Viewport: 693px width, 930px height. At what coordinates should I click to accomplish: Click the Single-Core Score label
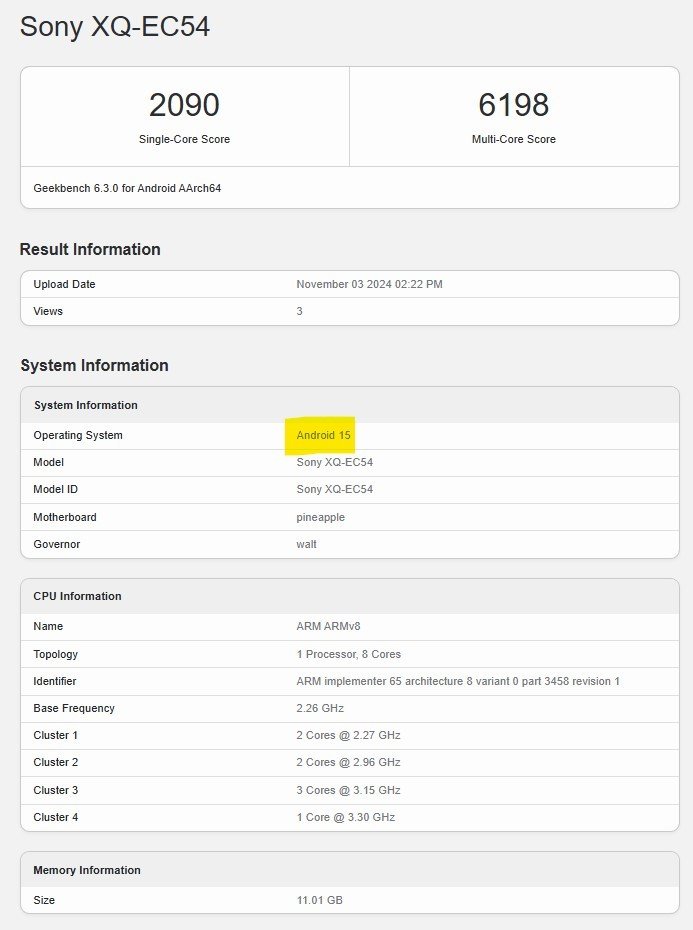tap(184, 140)
